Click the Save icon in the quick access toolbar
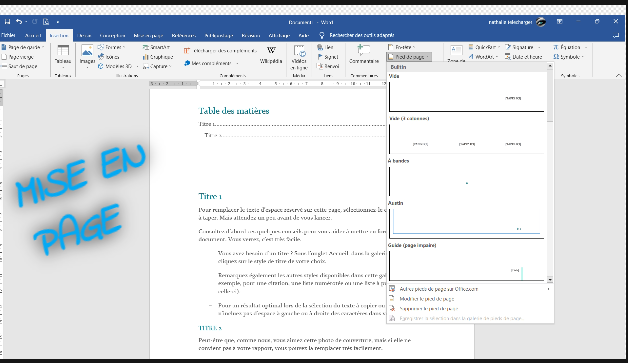The image size is (628, 363). point(7,22)
